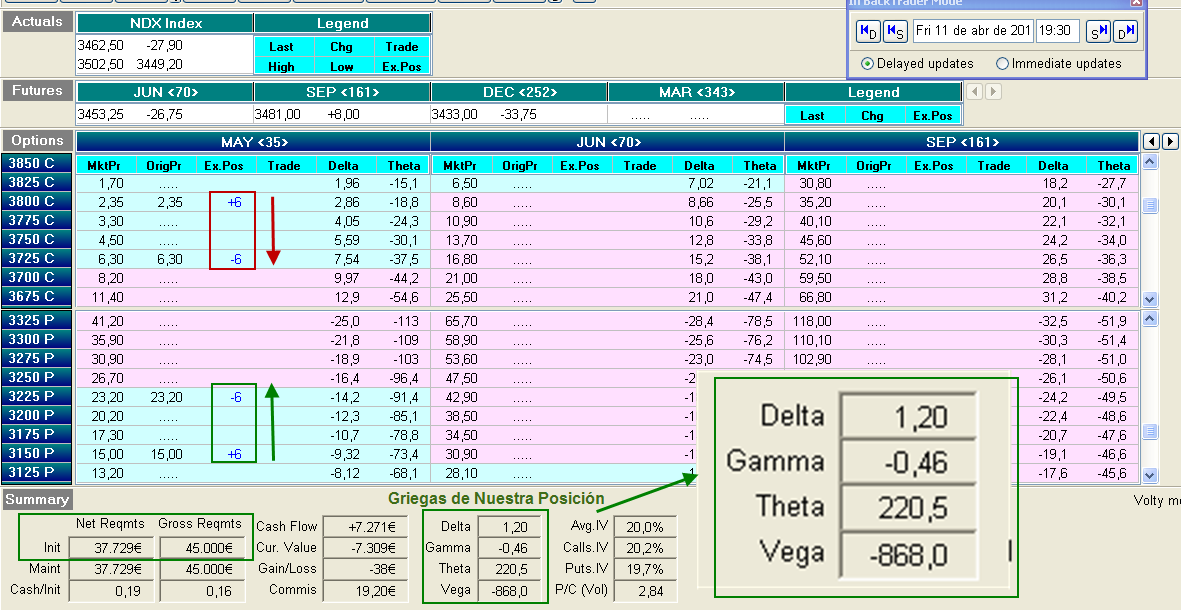The height and width of the screenshot is (610, 1181).
Task: Click the Summary section label
Action: click(x=37, y=499)
